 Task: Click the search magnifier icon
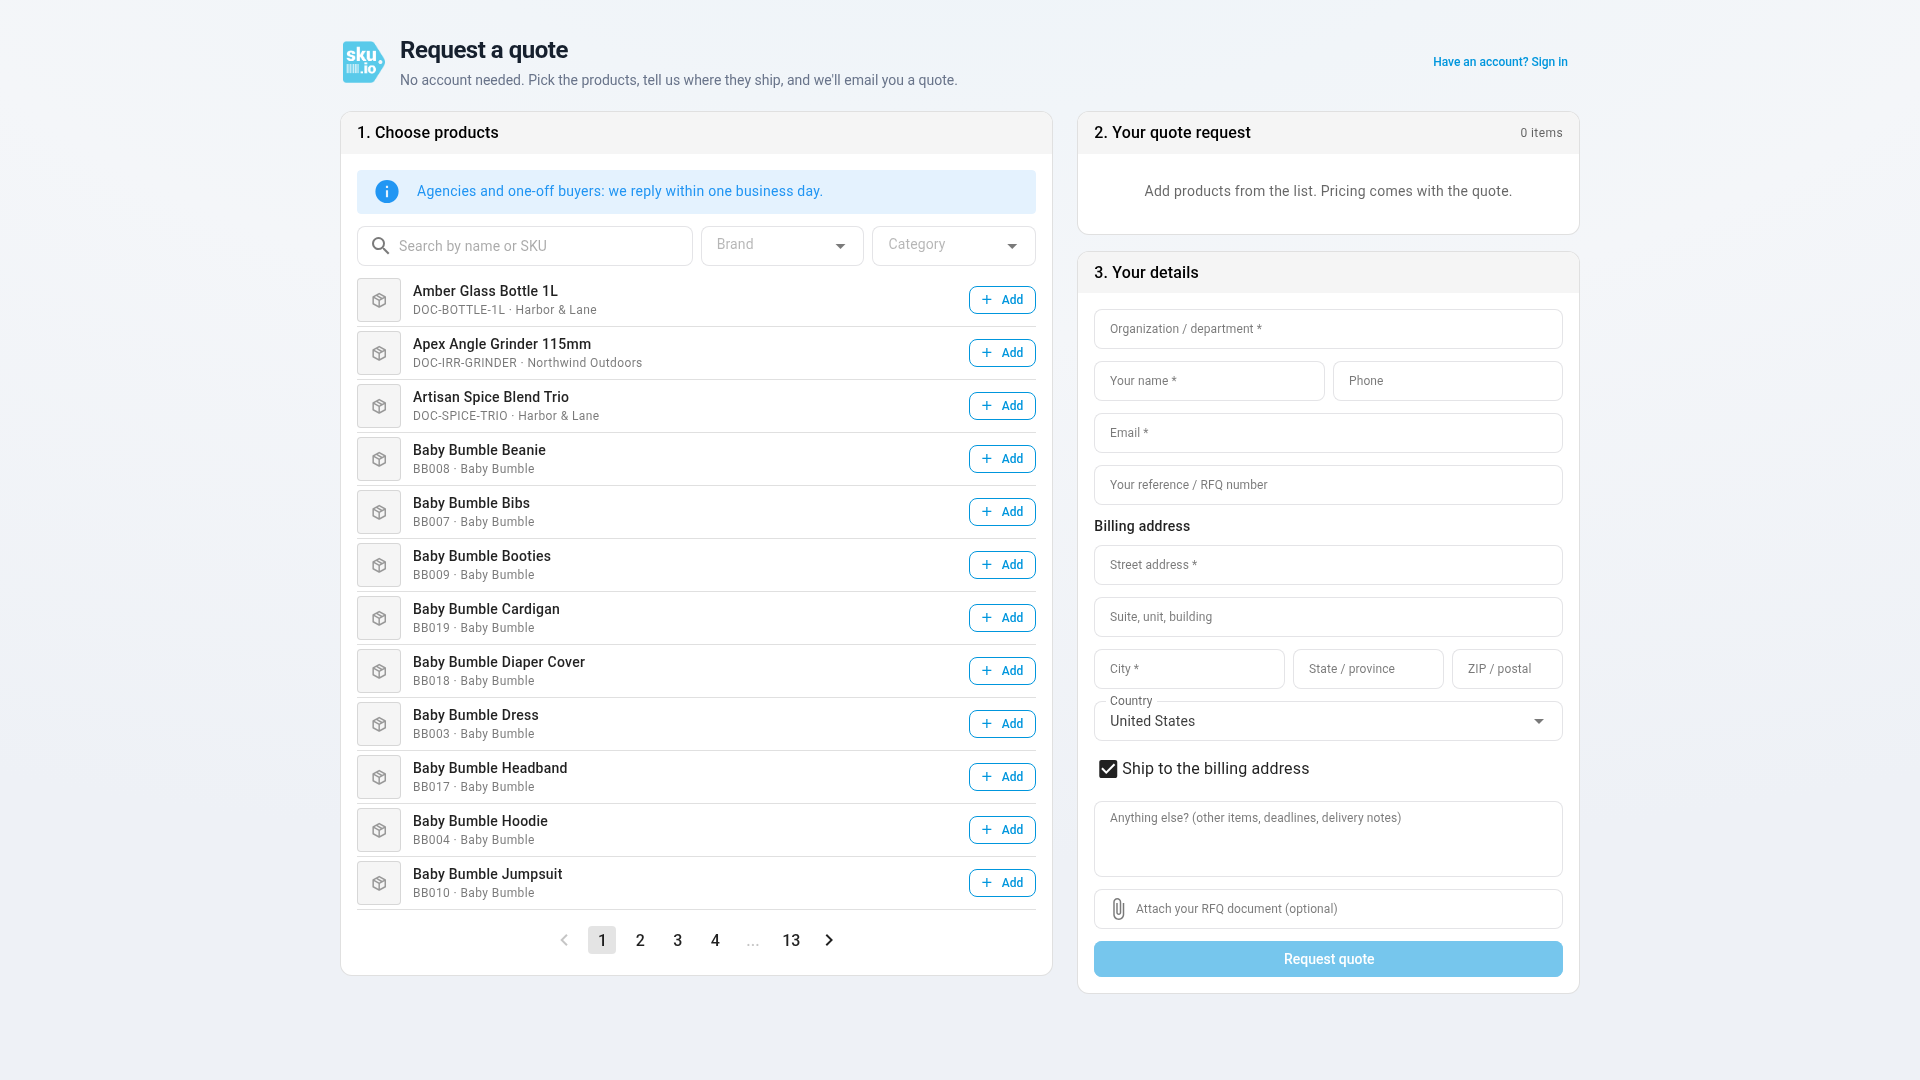(x=380, y=246)
